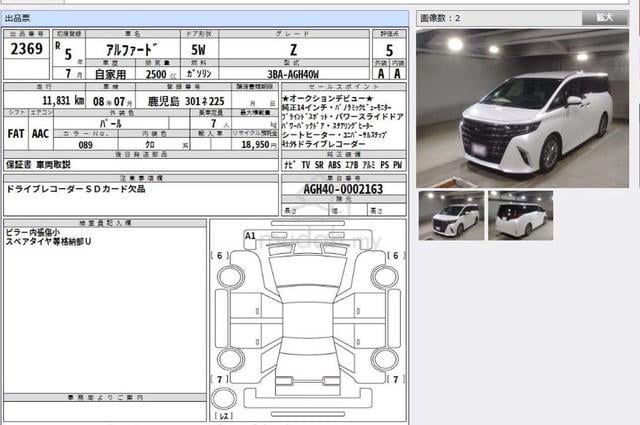Click recycle deposit 18,950
Viewport: 640px width, 425px height.
click(256, 145)
